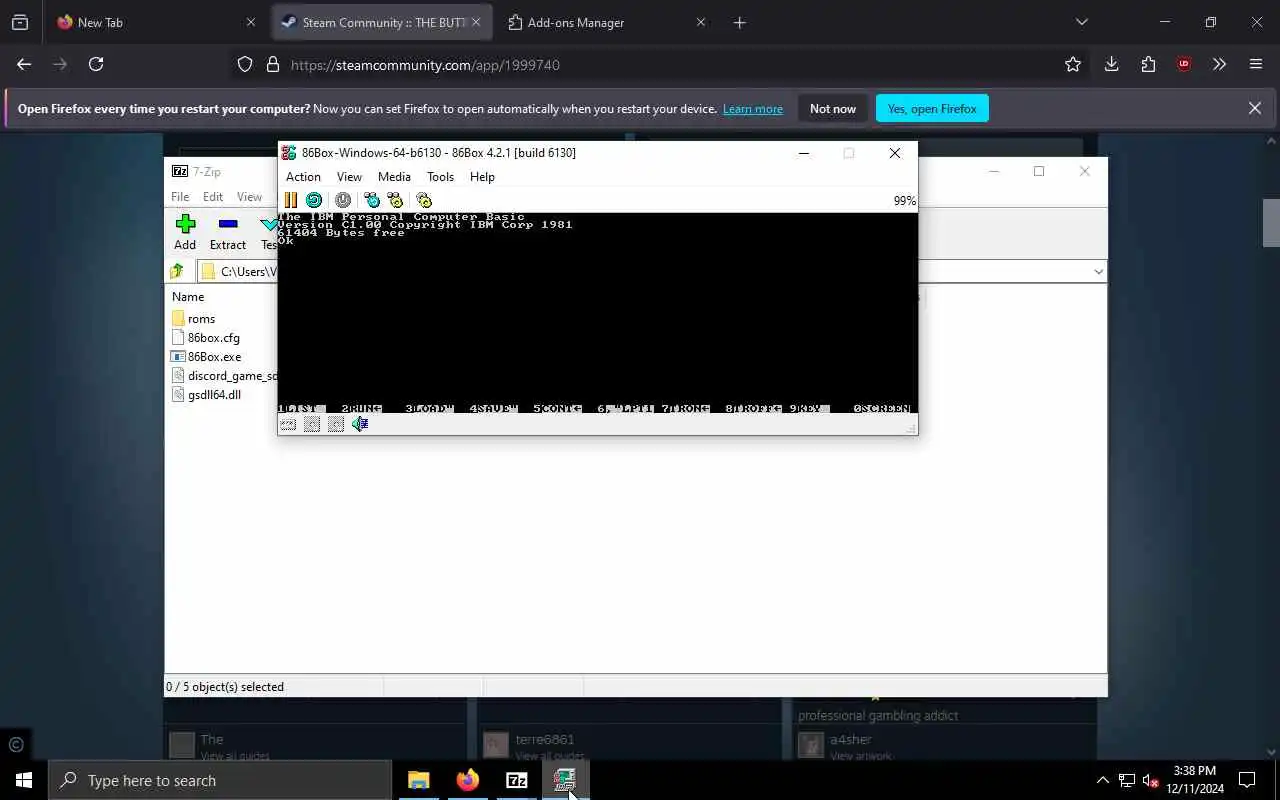
Task: Sort the 7-Zip file list by Name
Action: point(188,297)
